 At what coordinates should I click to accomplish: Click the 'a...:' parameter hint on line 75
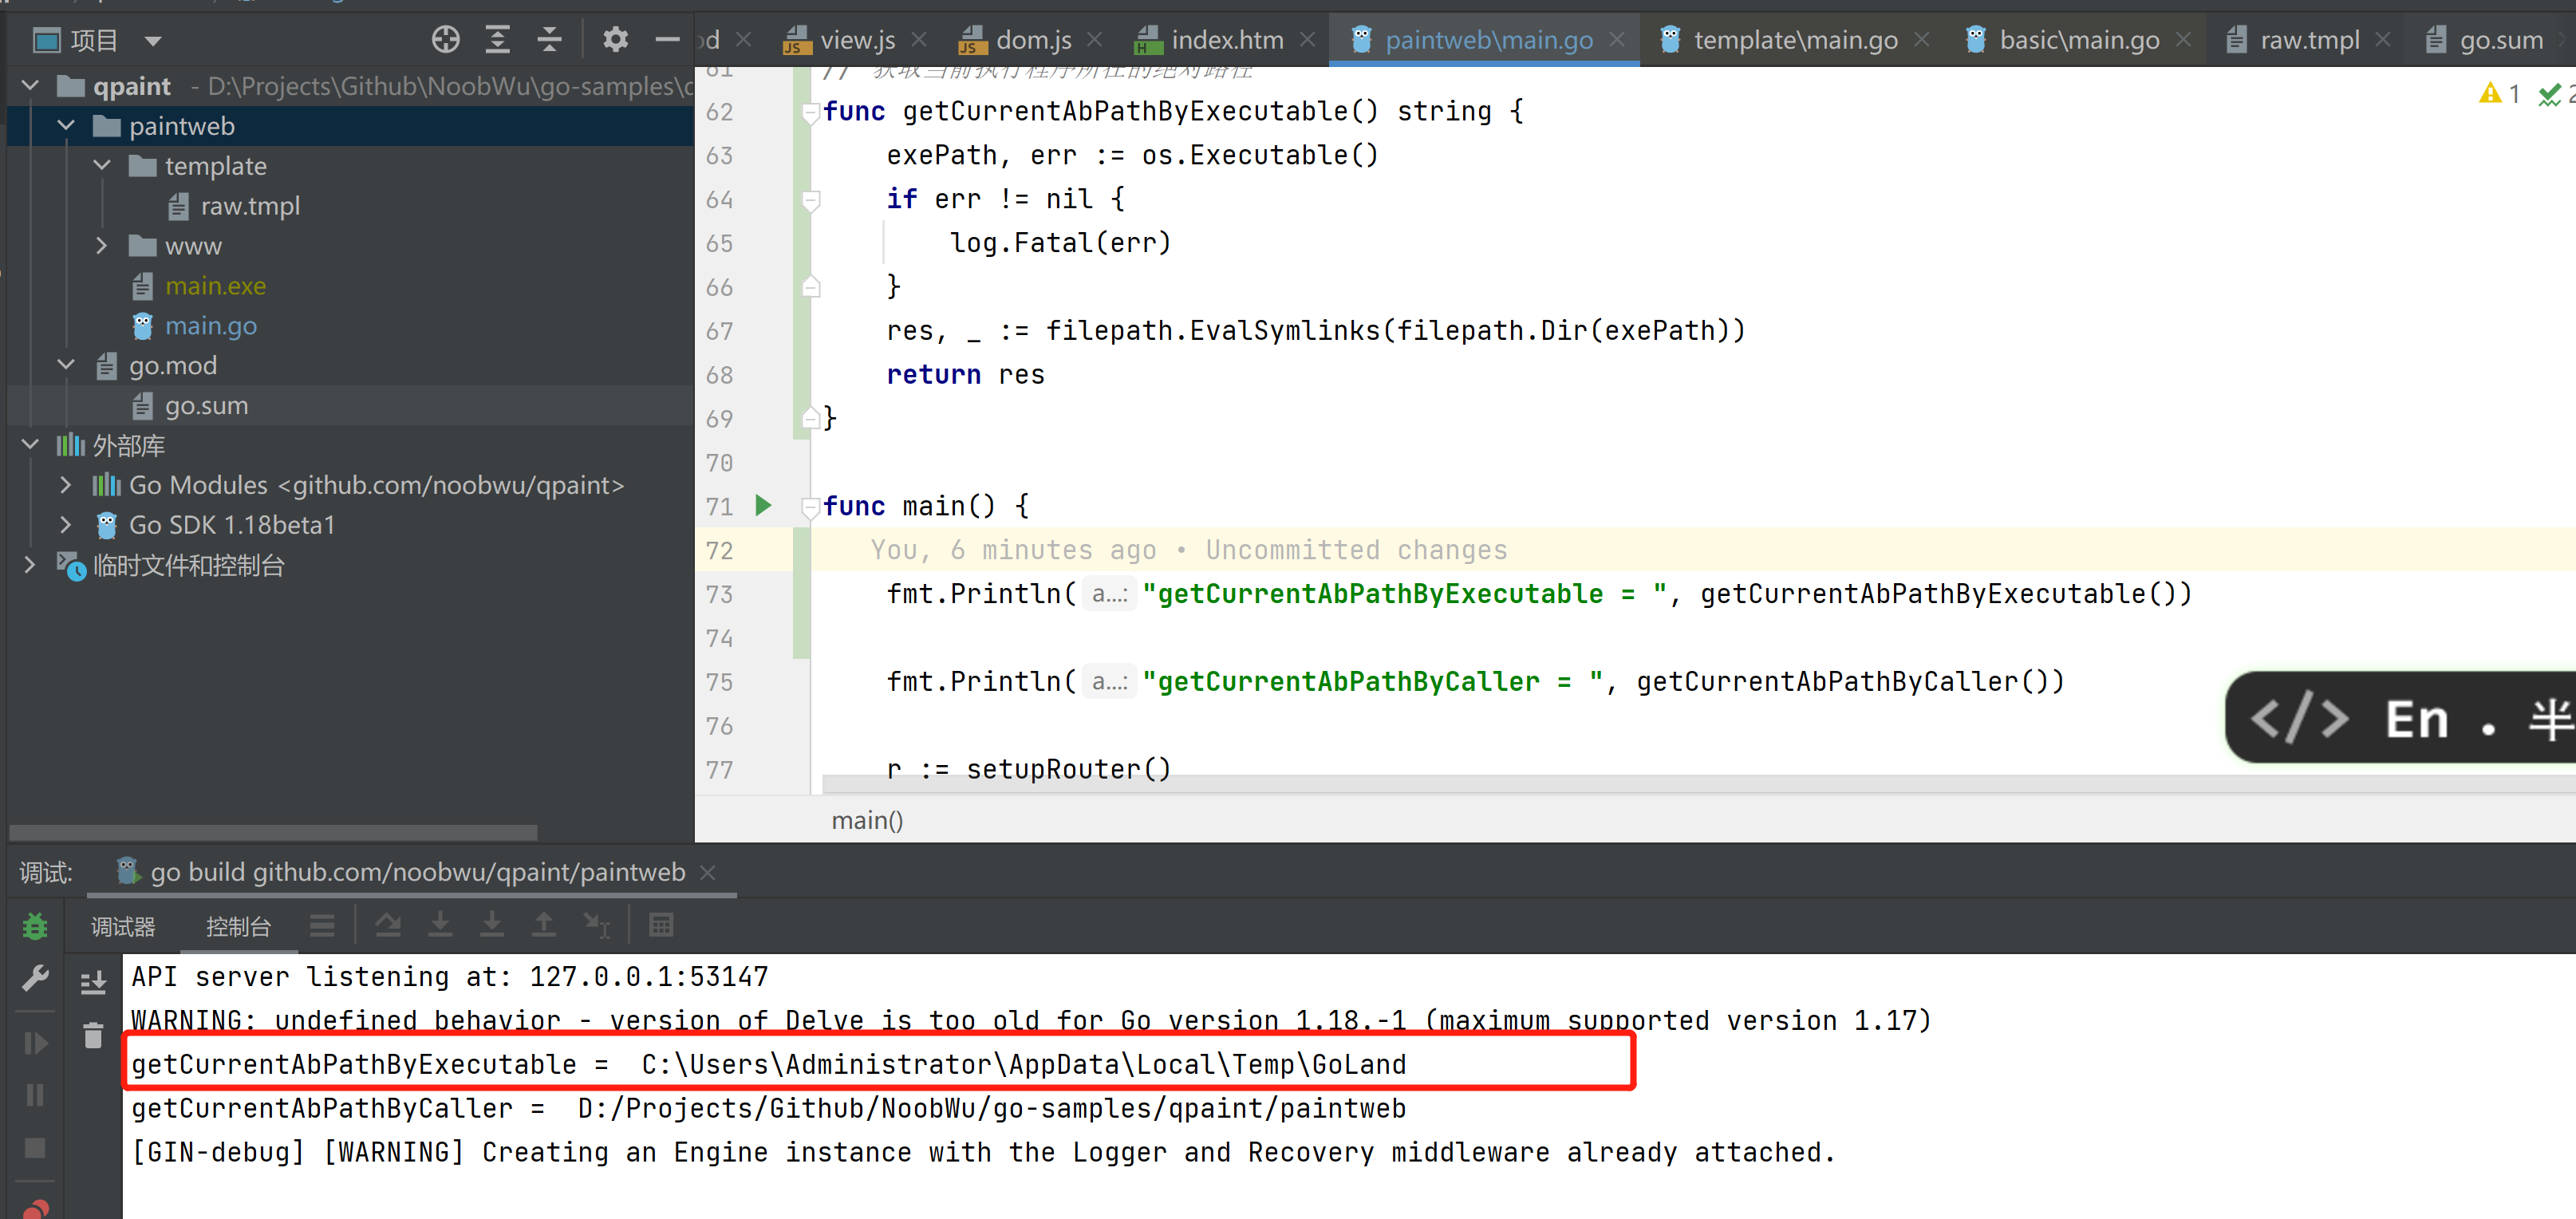(1109, 682)
